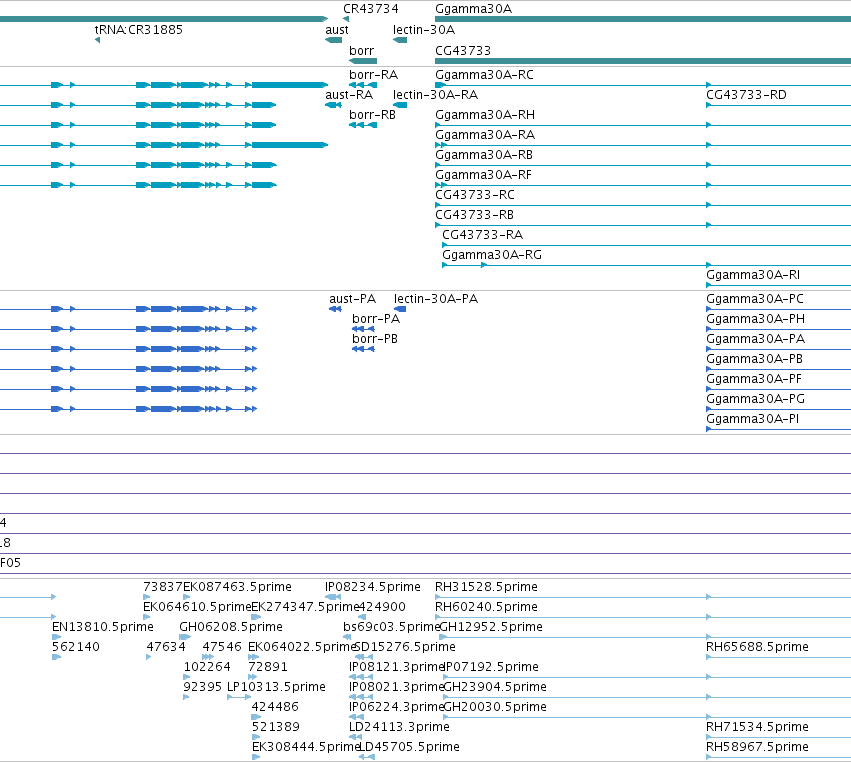This screenshot has width=851, height=762.
Task: Select CG43733-RA transcript label
Action: pyautogui.click(x=482, y=235)
